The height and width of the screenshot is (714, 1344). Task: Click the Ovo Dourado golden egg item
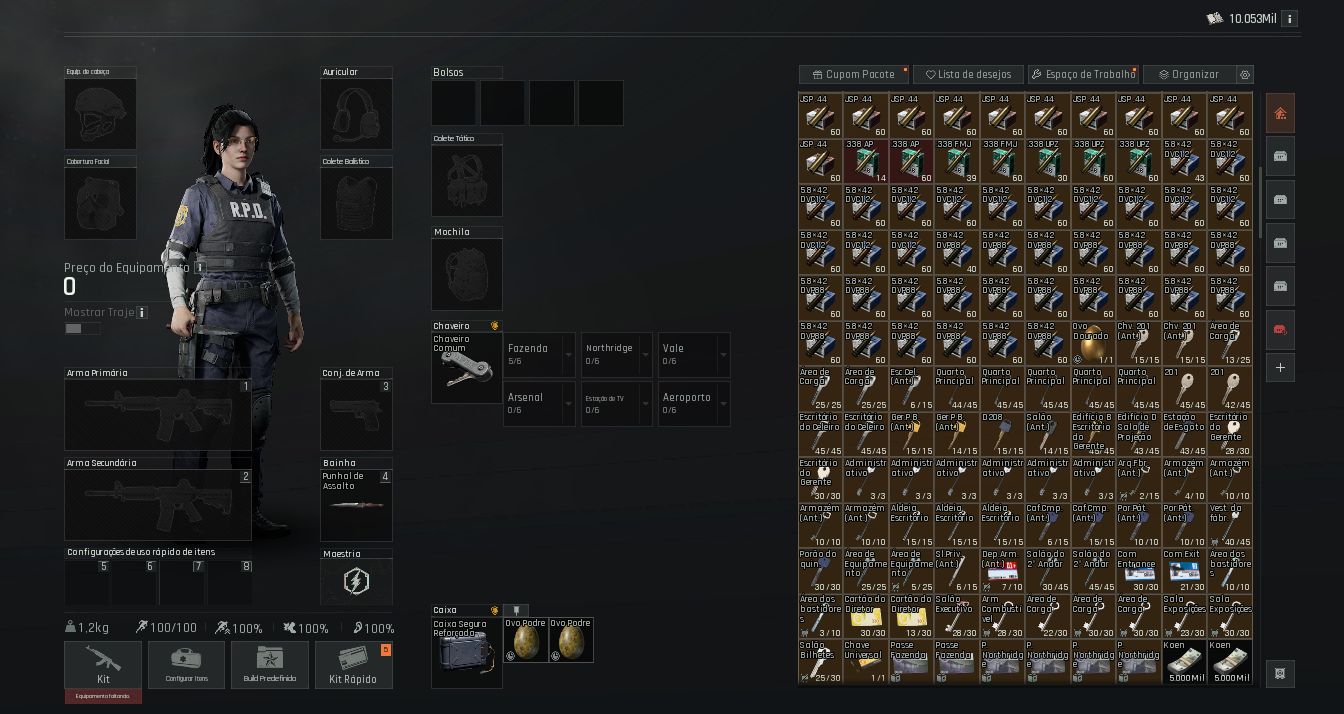click(x=1093, y=343)
